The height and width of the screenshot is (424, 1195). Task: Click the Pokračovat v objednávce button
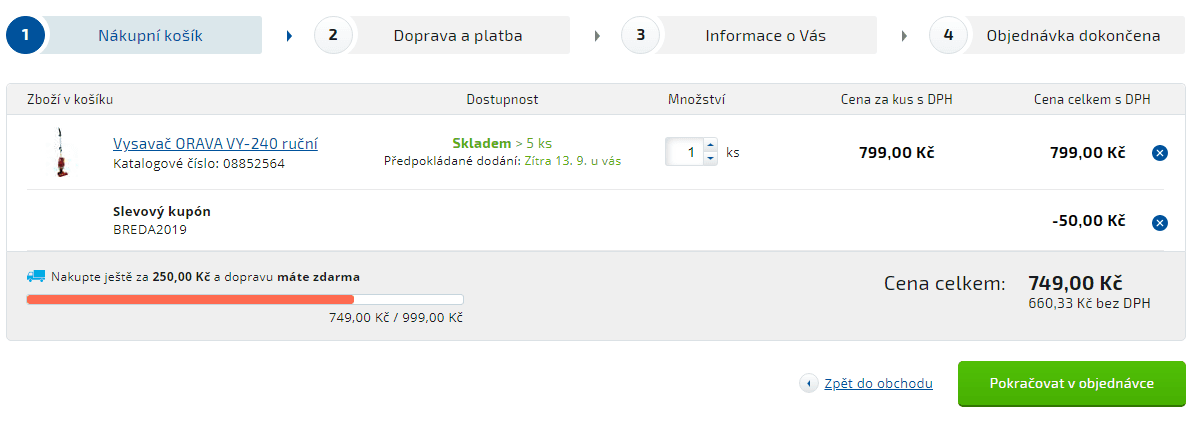1072,384
